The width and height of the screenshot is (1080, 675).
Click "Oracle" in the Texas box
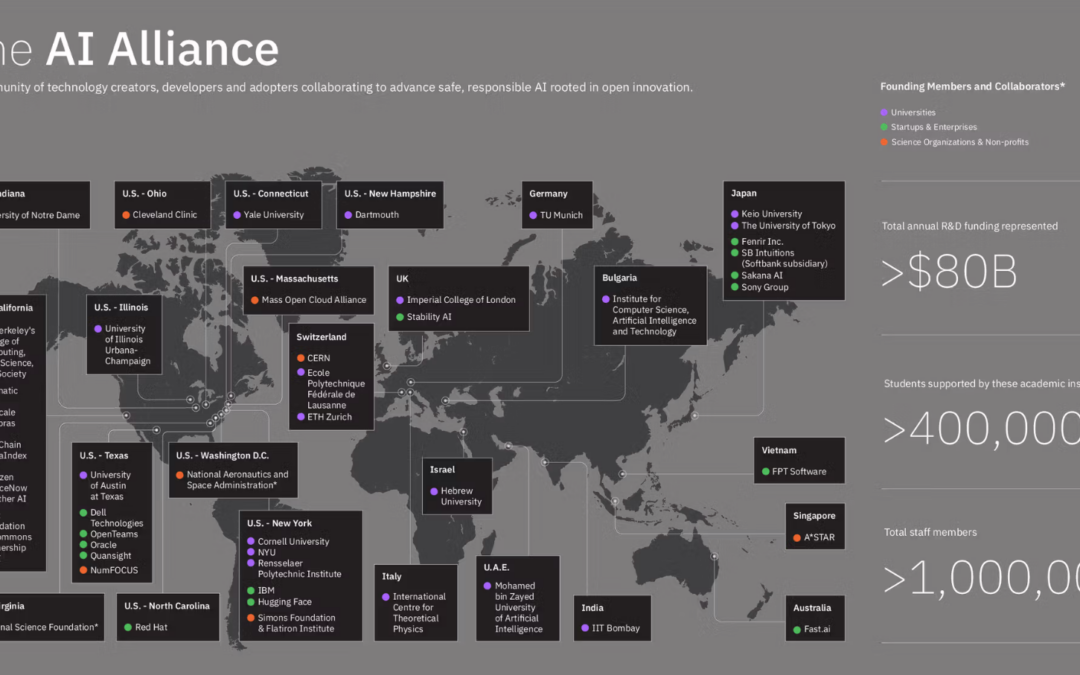coord(103,545)
